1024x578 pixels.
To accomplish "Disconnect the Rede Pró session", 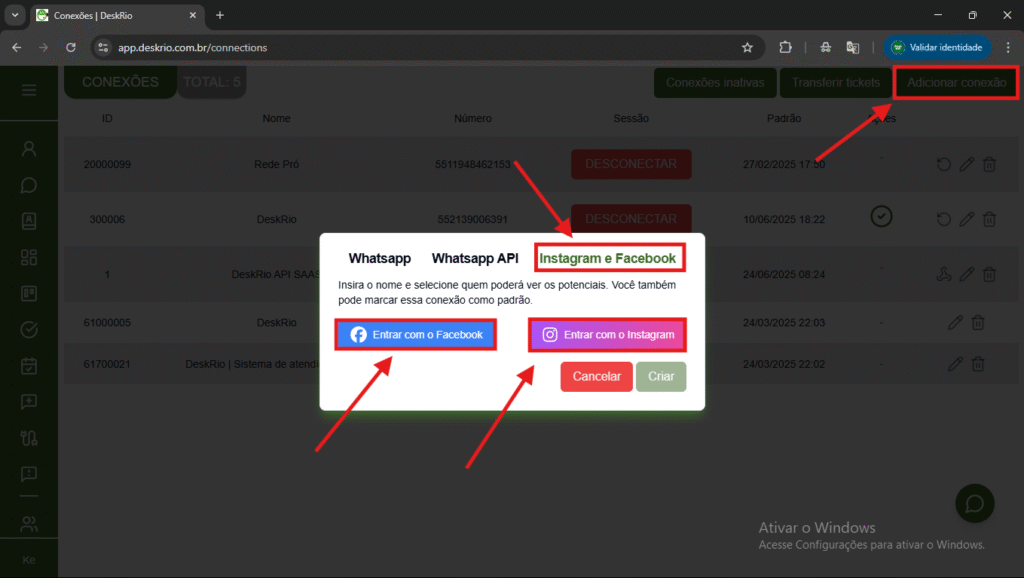I will click(631, 164).
